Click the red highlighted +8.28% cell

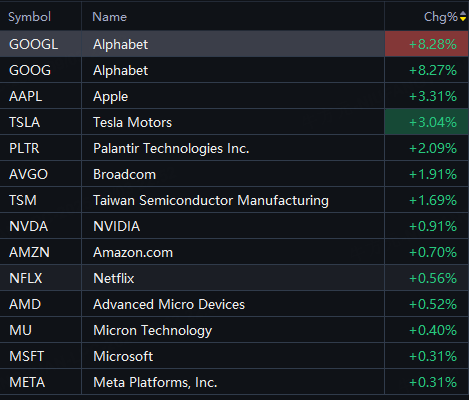[426, 44]
